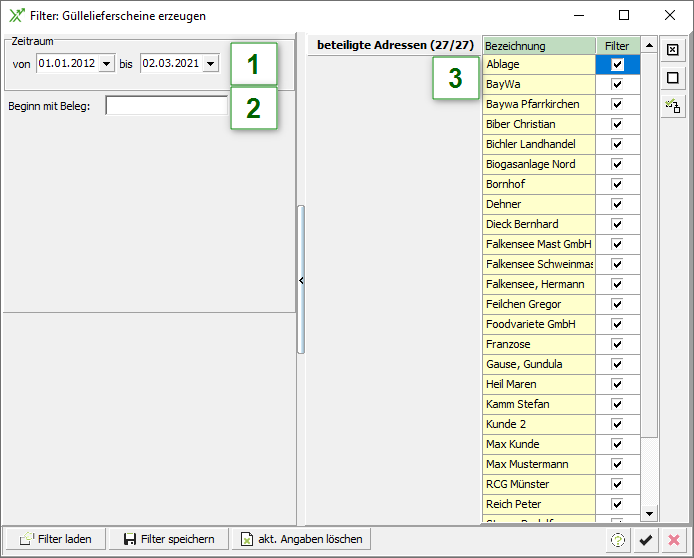Toggle filter checkbox for Max Mustermann
The image size is (694, 558).
[x=617, y=464]
